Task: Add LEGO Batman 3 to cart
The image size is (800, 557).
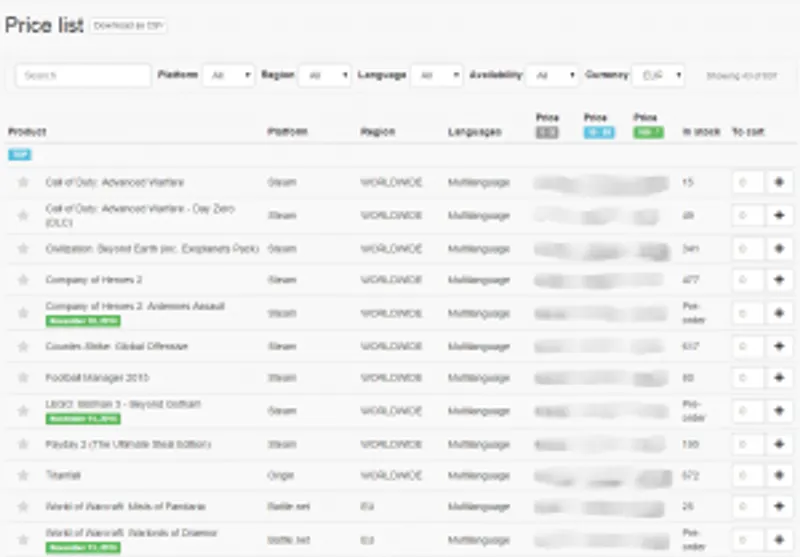Action: pos(779,411)
